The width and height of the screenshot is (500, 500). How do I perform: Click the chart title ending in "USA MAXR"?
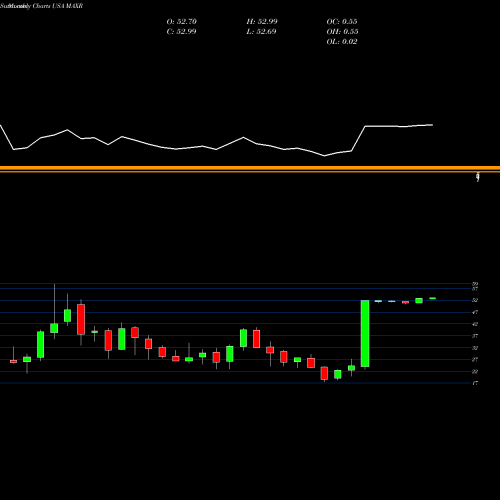pos(42,6)
